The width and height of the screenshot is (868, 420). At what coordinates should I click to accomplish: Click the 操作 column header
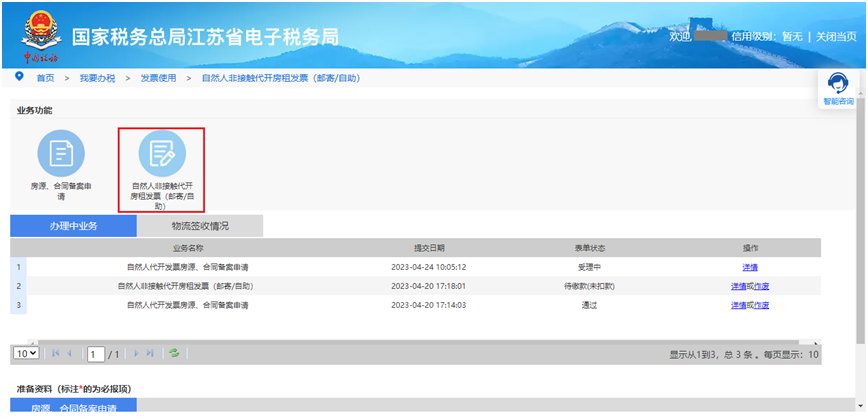(750, 247)
